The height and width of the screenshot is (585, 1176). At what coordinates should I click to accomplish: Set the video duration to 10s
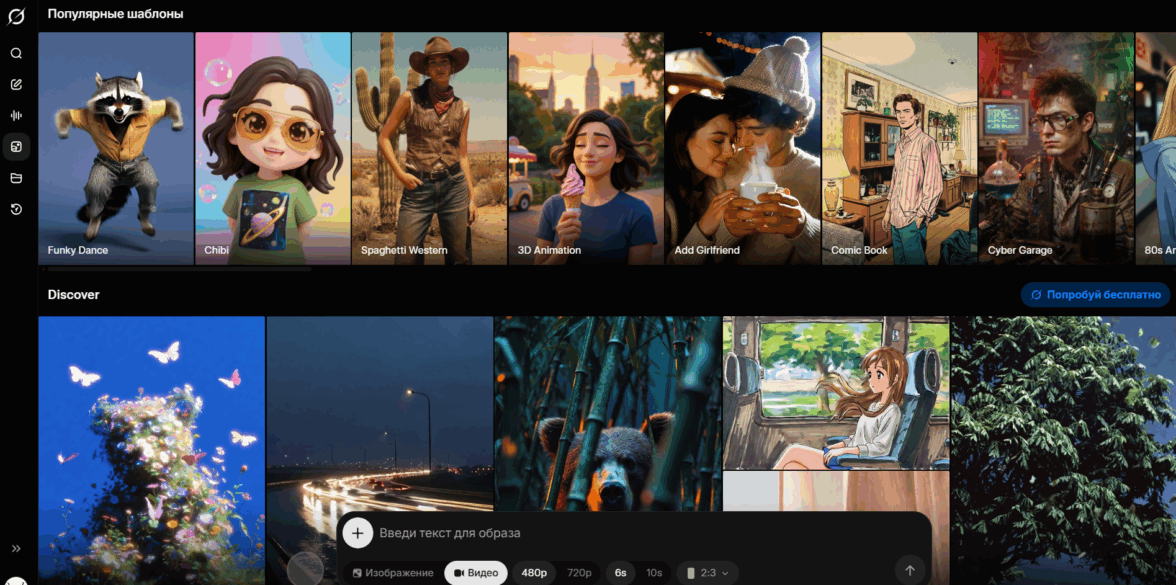654,573
